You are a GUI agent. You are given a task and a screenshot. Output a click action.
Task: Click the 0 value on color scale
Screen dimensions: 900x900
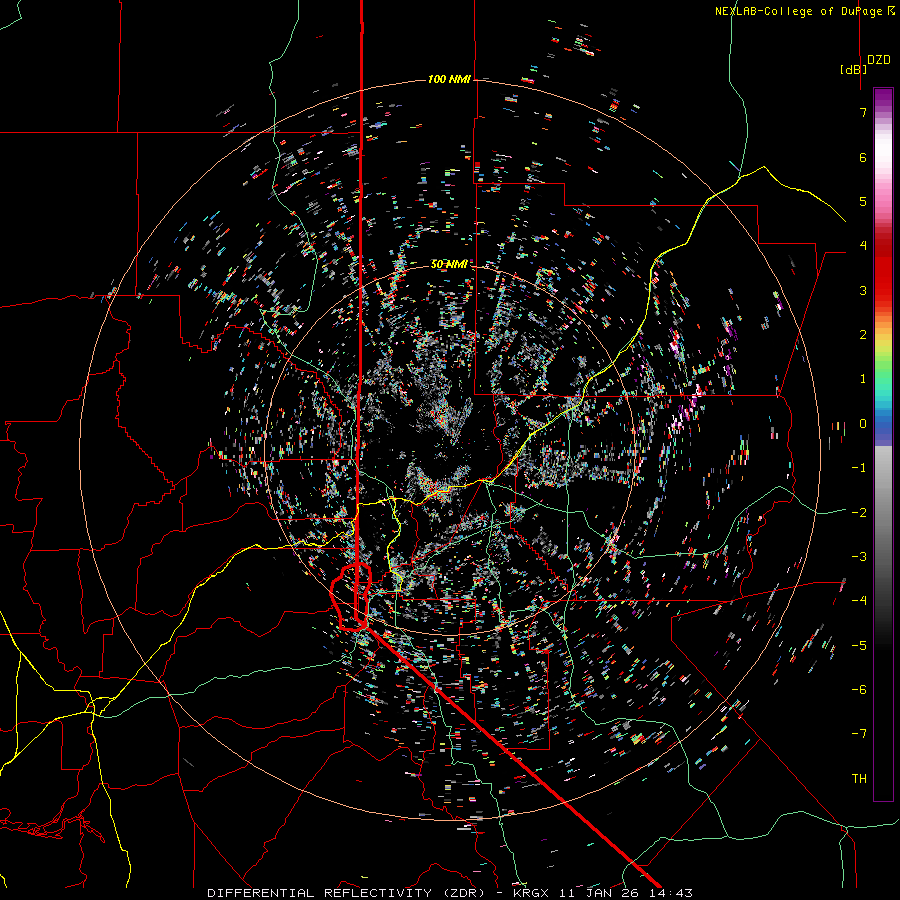[x=863, y=424]
